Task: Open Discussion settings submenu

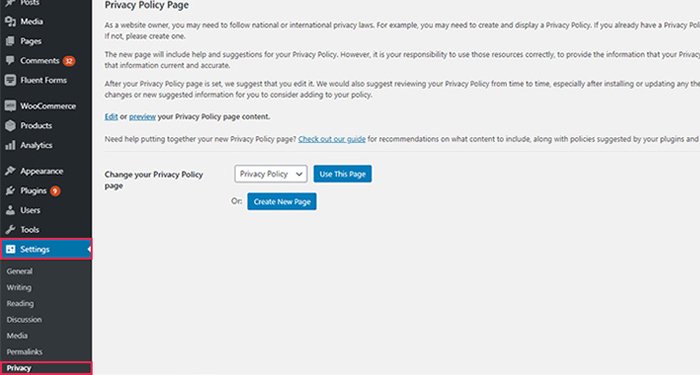Action: tap(24, 319)
